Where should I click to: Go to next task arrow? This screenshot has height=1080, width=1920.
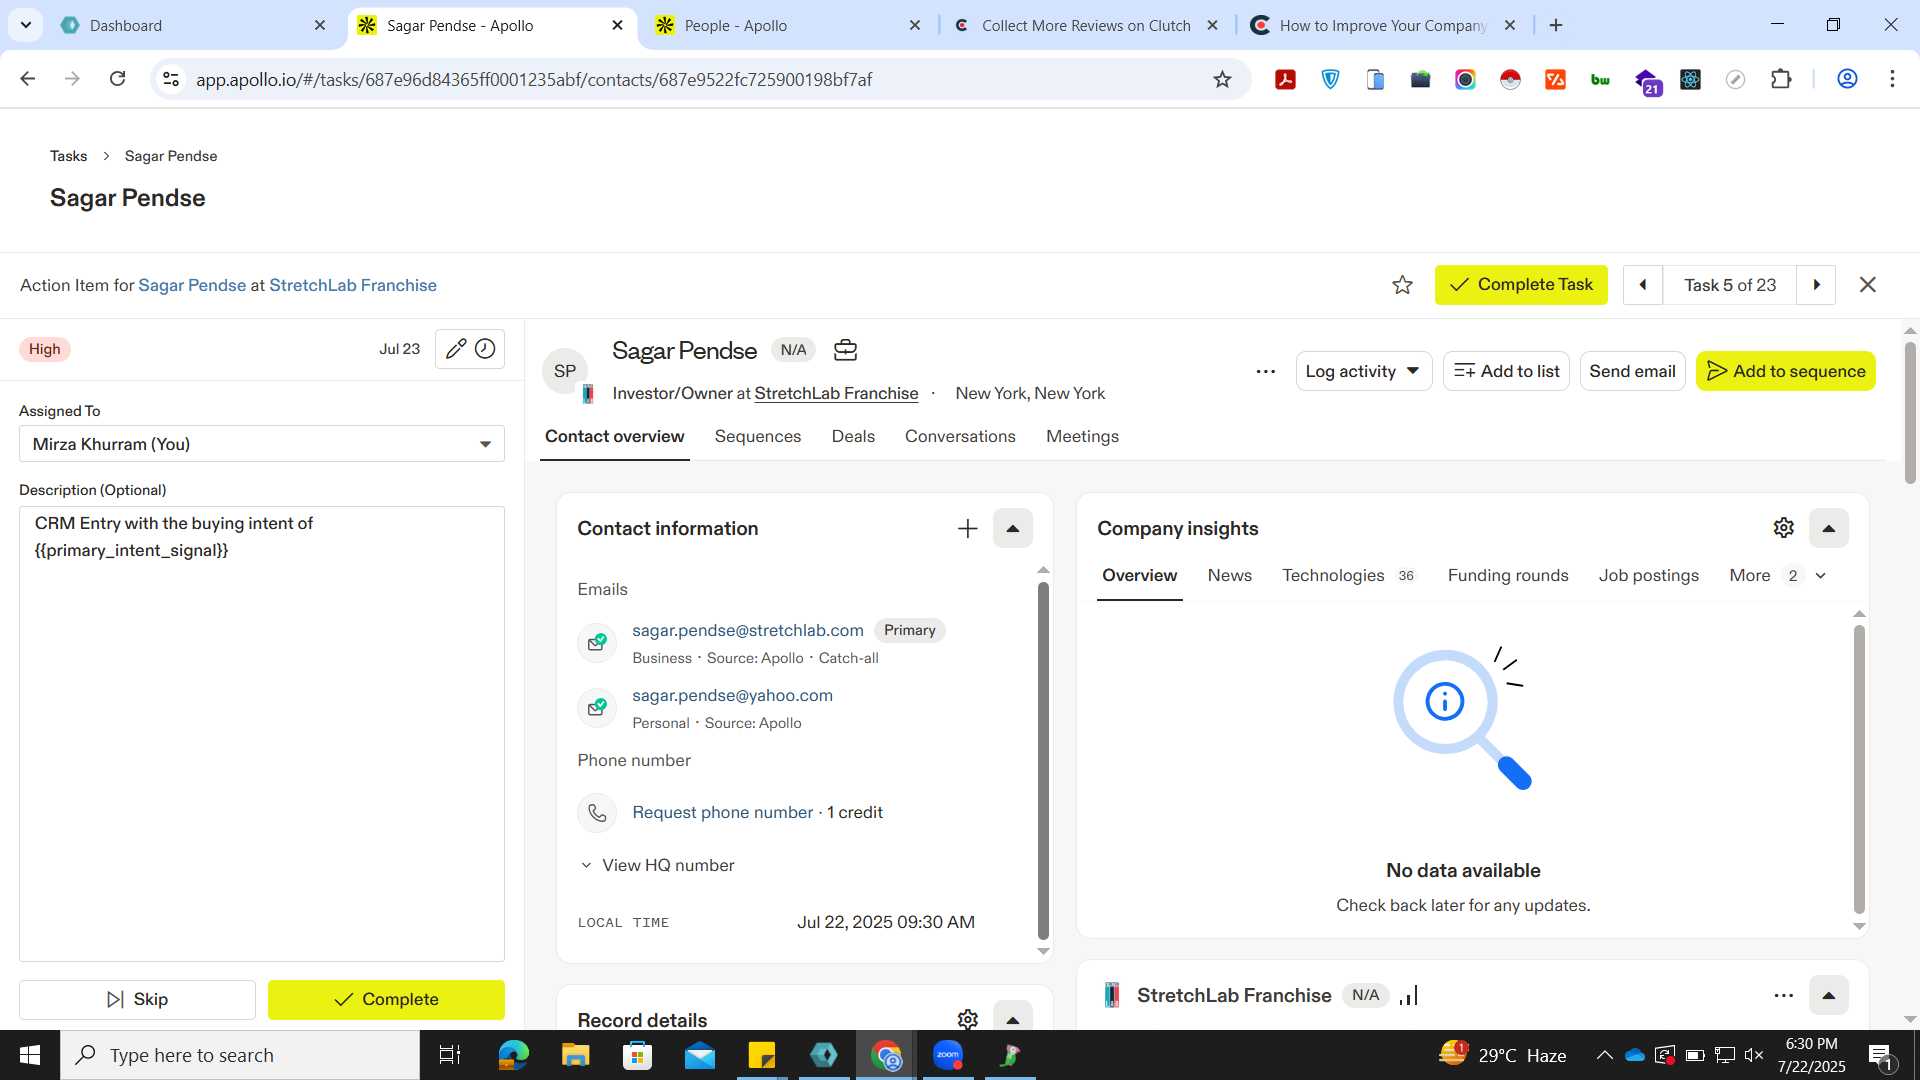pos(1816,285)
